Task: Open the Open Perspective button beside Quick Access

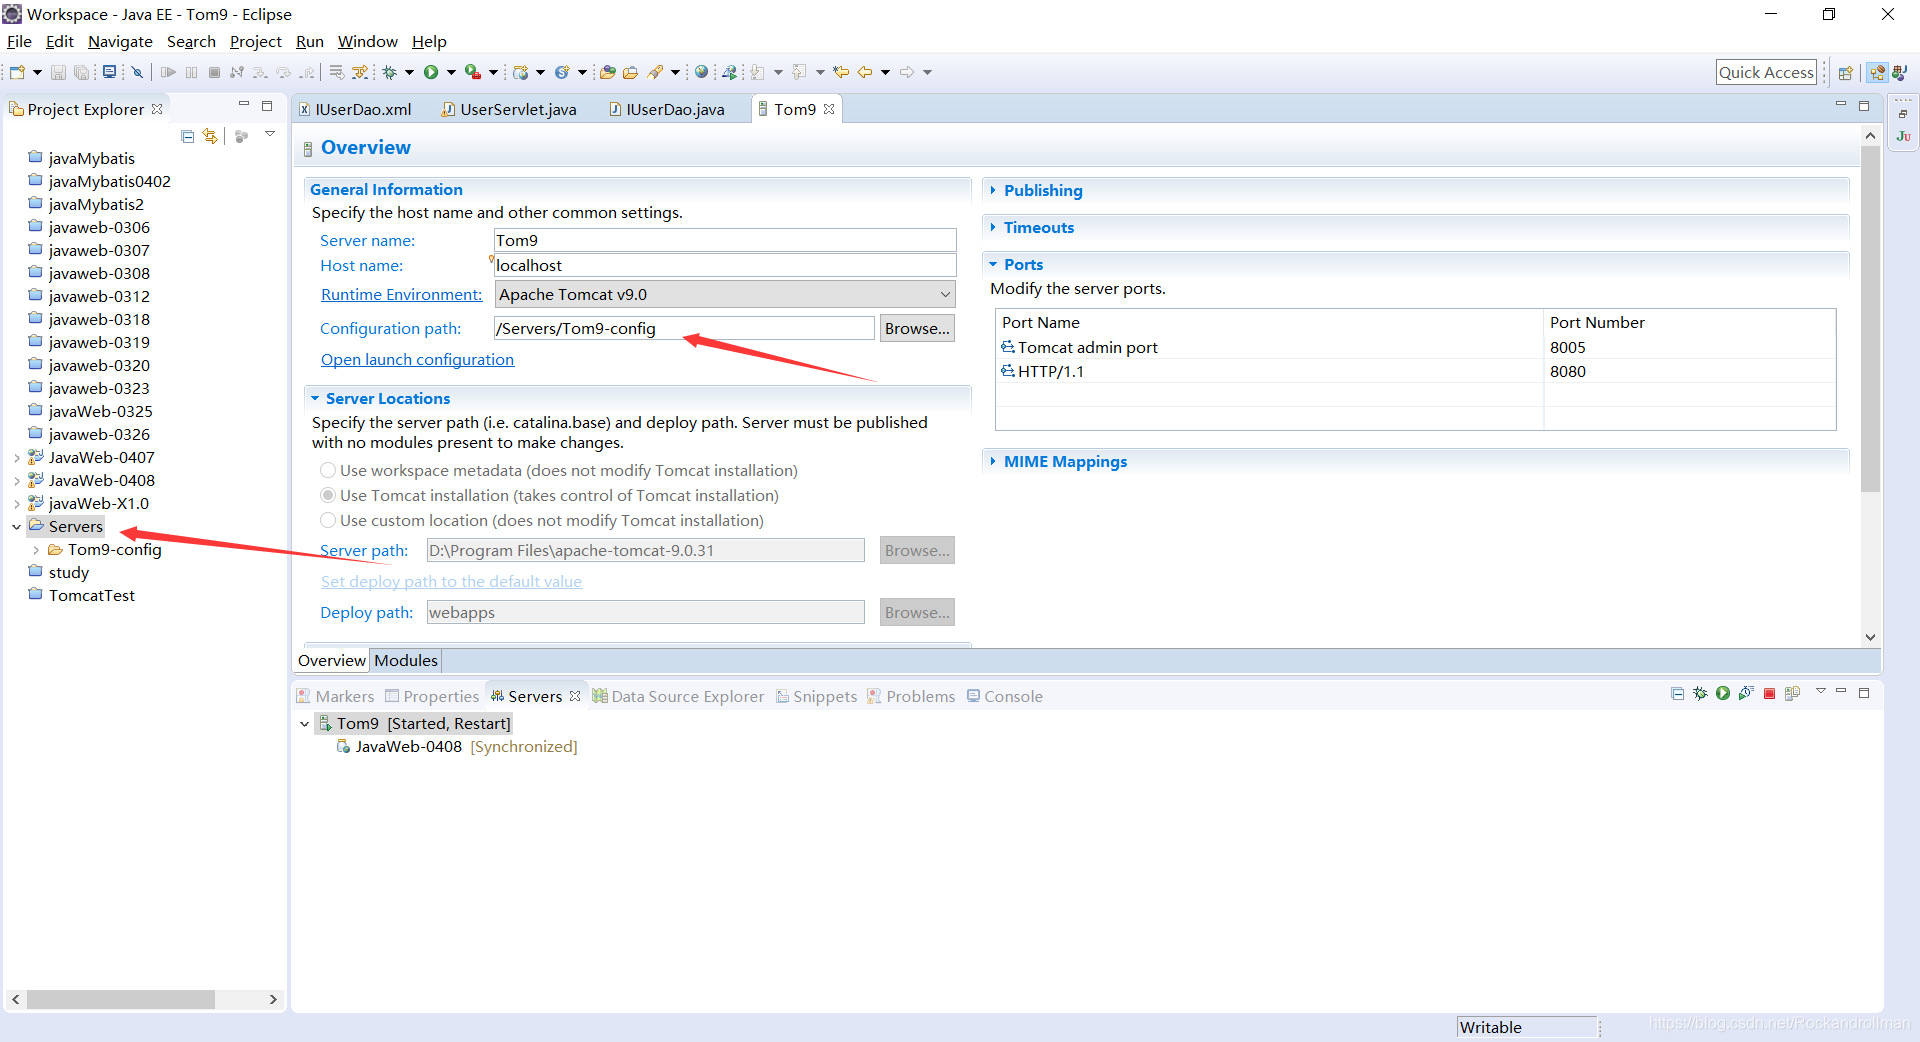Action: [1846, 72]
